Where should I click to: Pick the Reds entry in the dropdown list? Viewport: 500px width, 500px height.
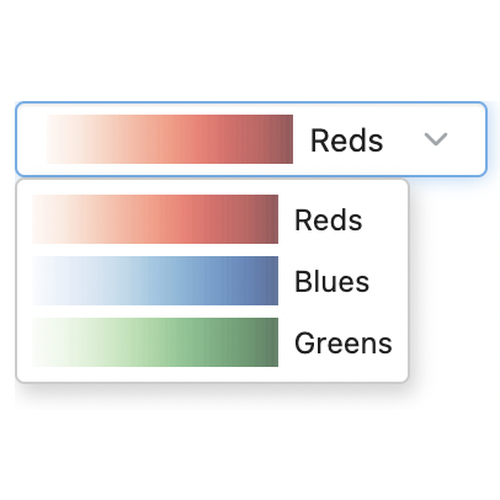point(212,219)
